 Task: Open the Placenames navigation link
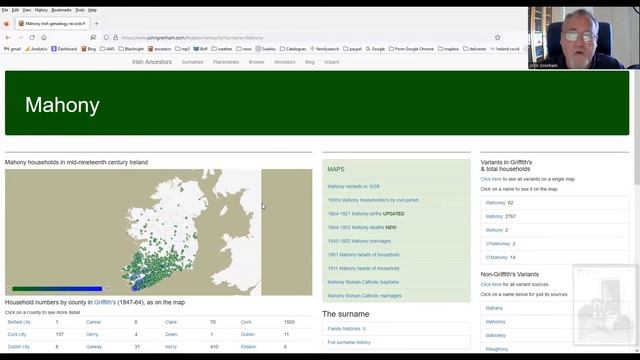(x=226, y=62)
